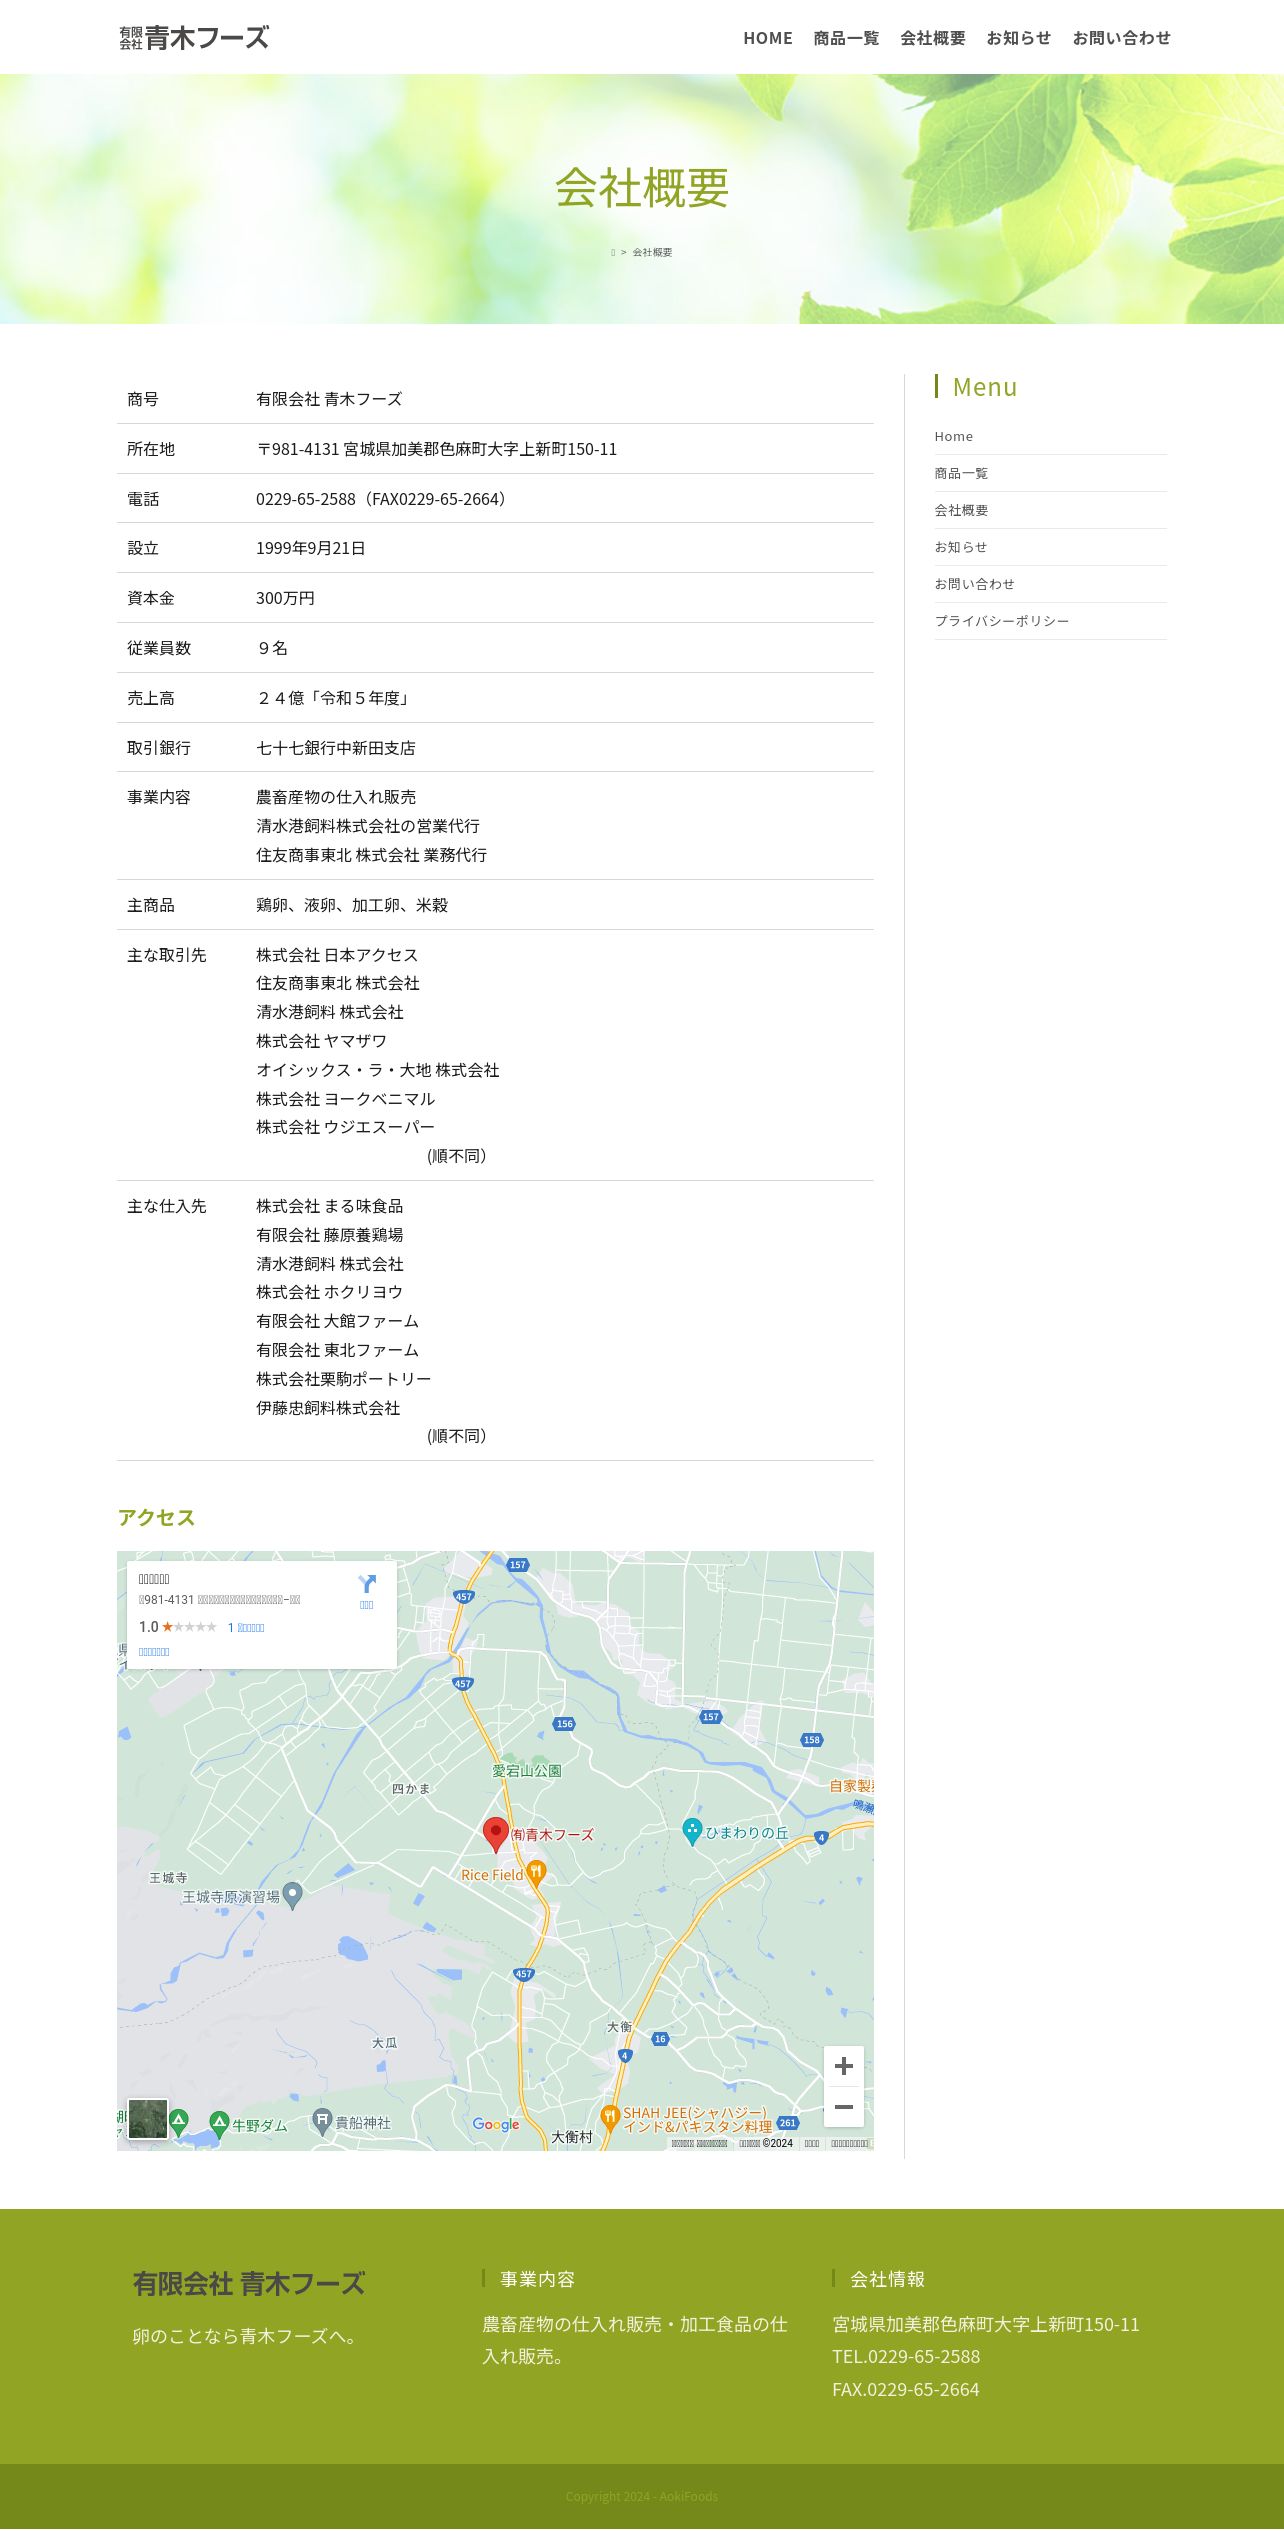The width and height of the screenshot is (1284, 2531).
Task: Click the 1999年9月21日 establishment date
Action: click(311, 548)
